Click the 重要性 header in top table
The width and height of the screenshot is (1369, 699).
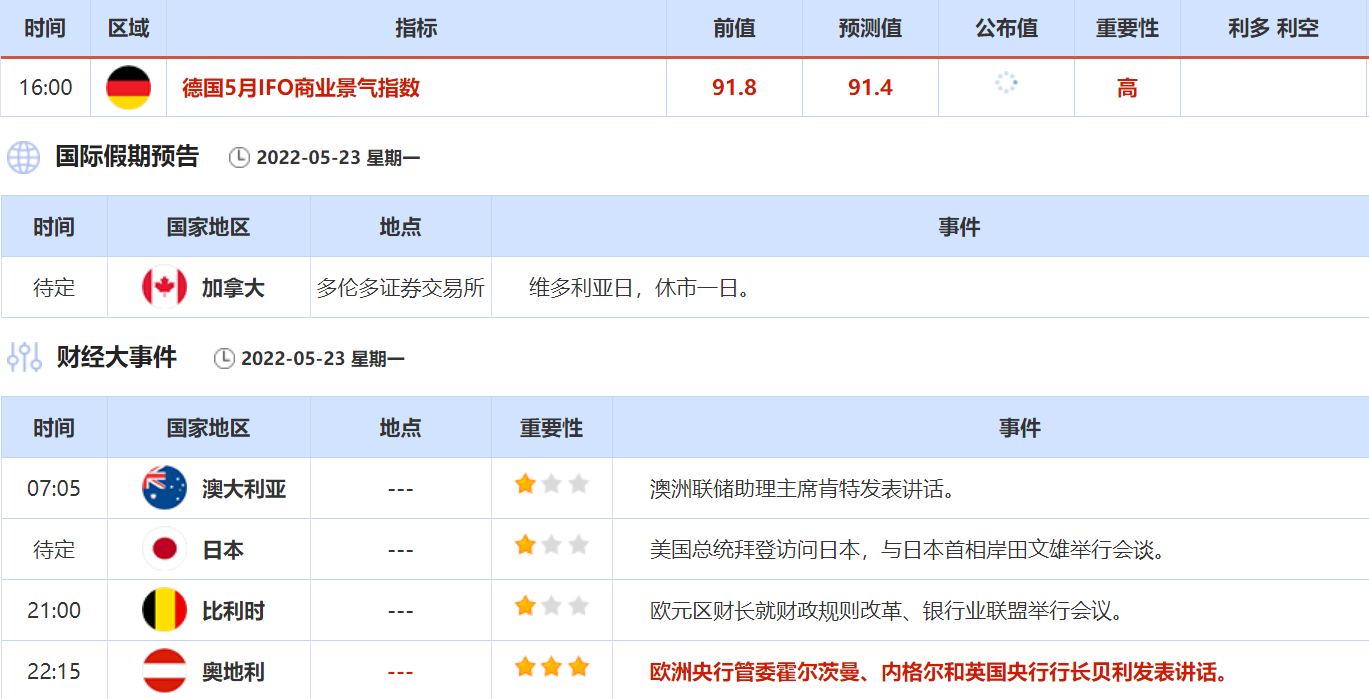coord(1127,29)
